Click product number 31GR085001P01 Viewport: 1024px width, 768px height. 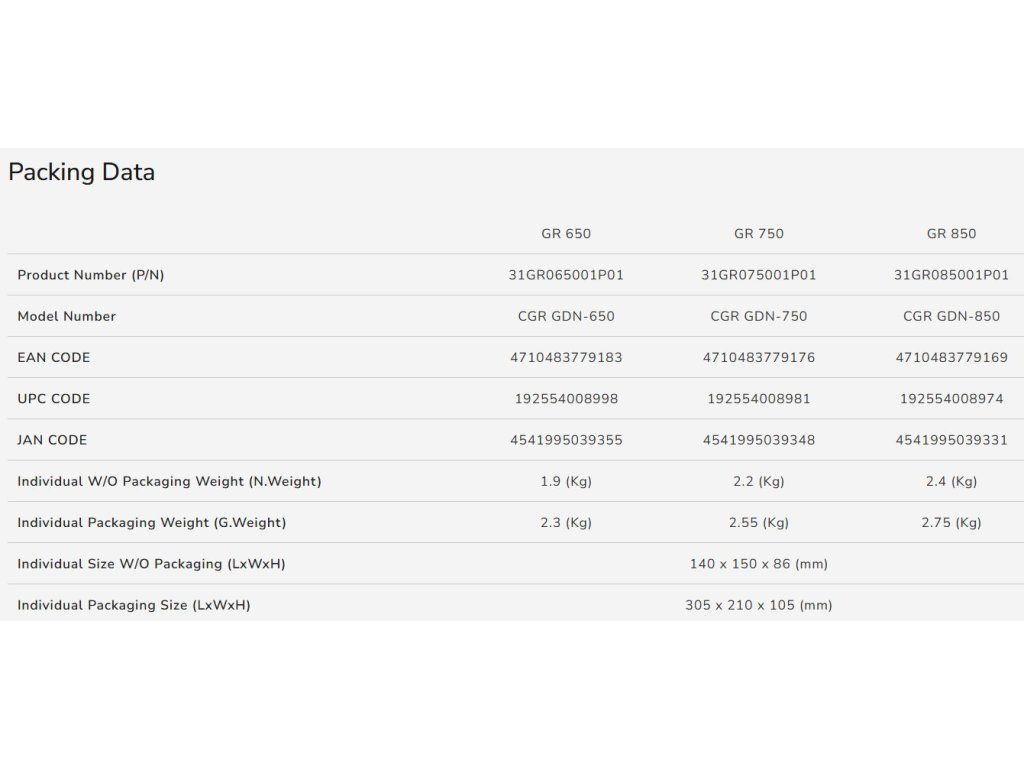click(951, 275)
